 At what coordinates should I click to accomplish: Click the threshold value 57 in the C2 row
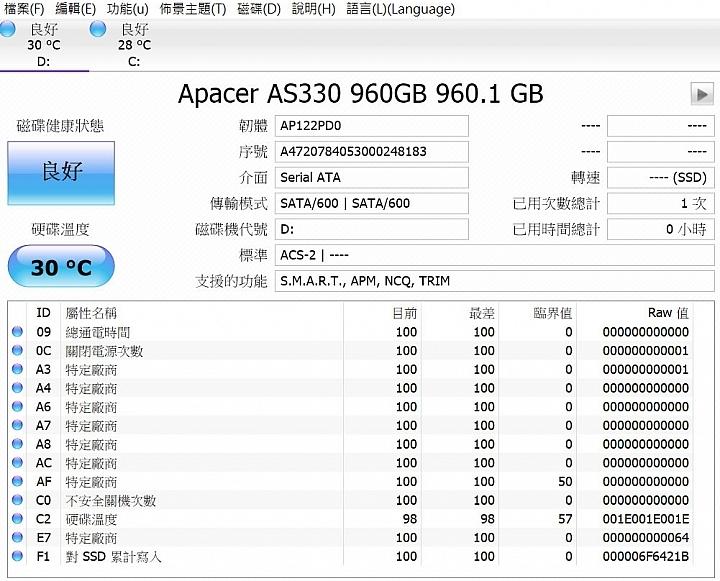(565, 519)
